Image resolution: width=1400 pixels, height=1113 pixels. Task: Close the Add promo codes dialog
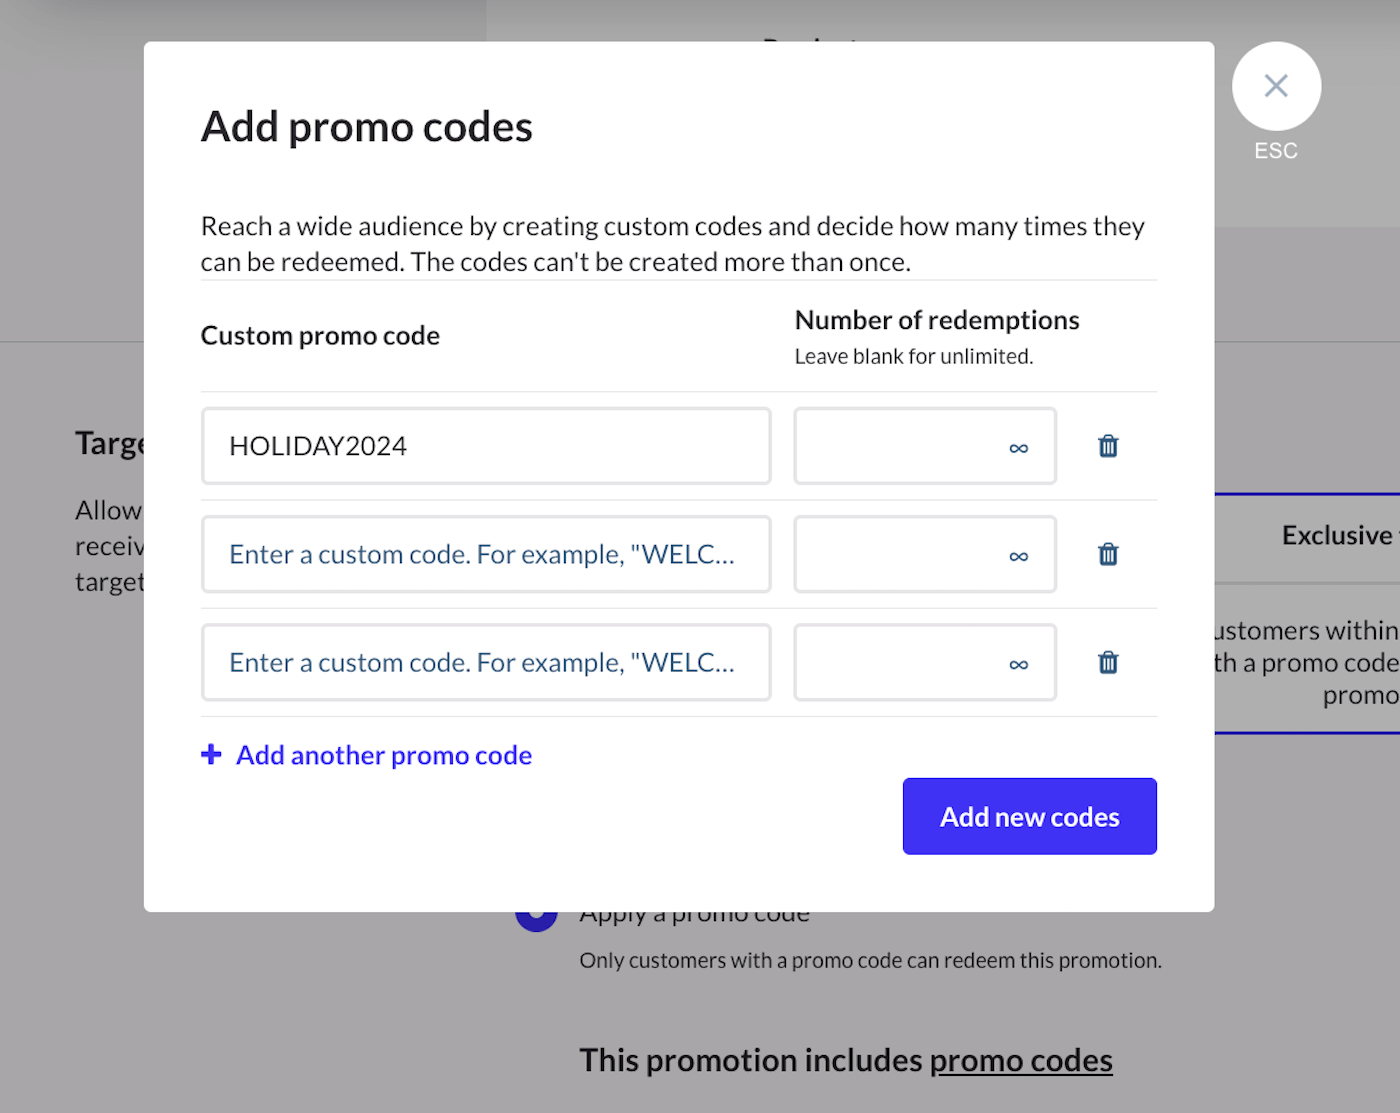point(1276,86)
